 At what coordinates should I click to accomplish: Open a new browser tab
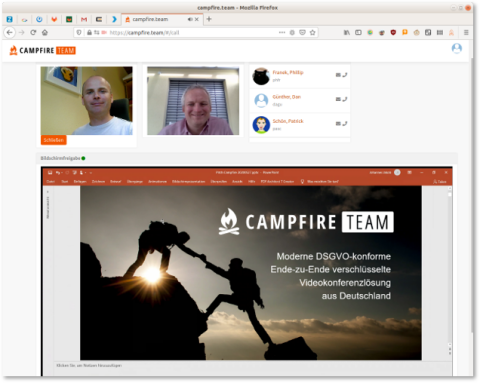click(x=209, y=19)
